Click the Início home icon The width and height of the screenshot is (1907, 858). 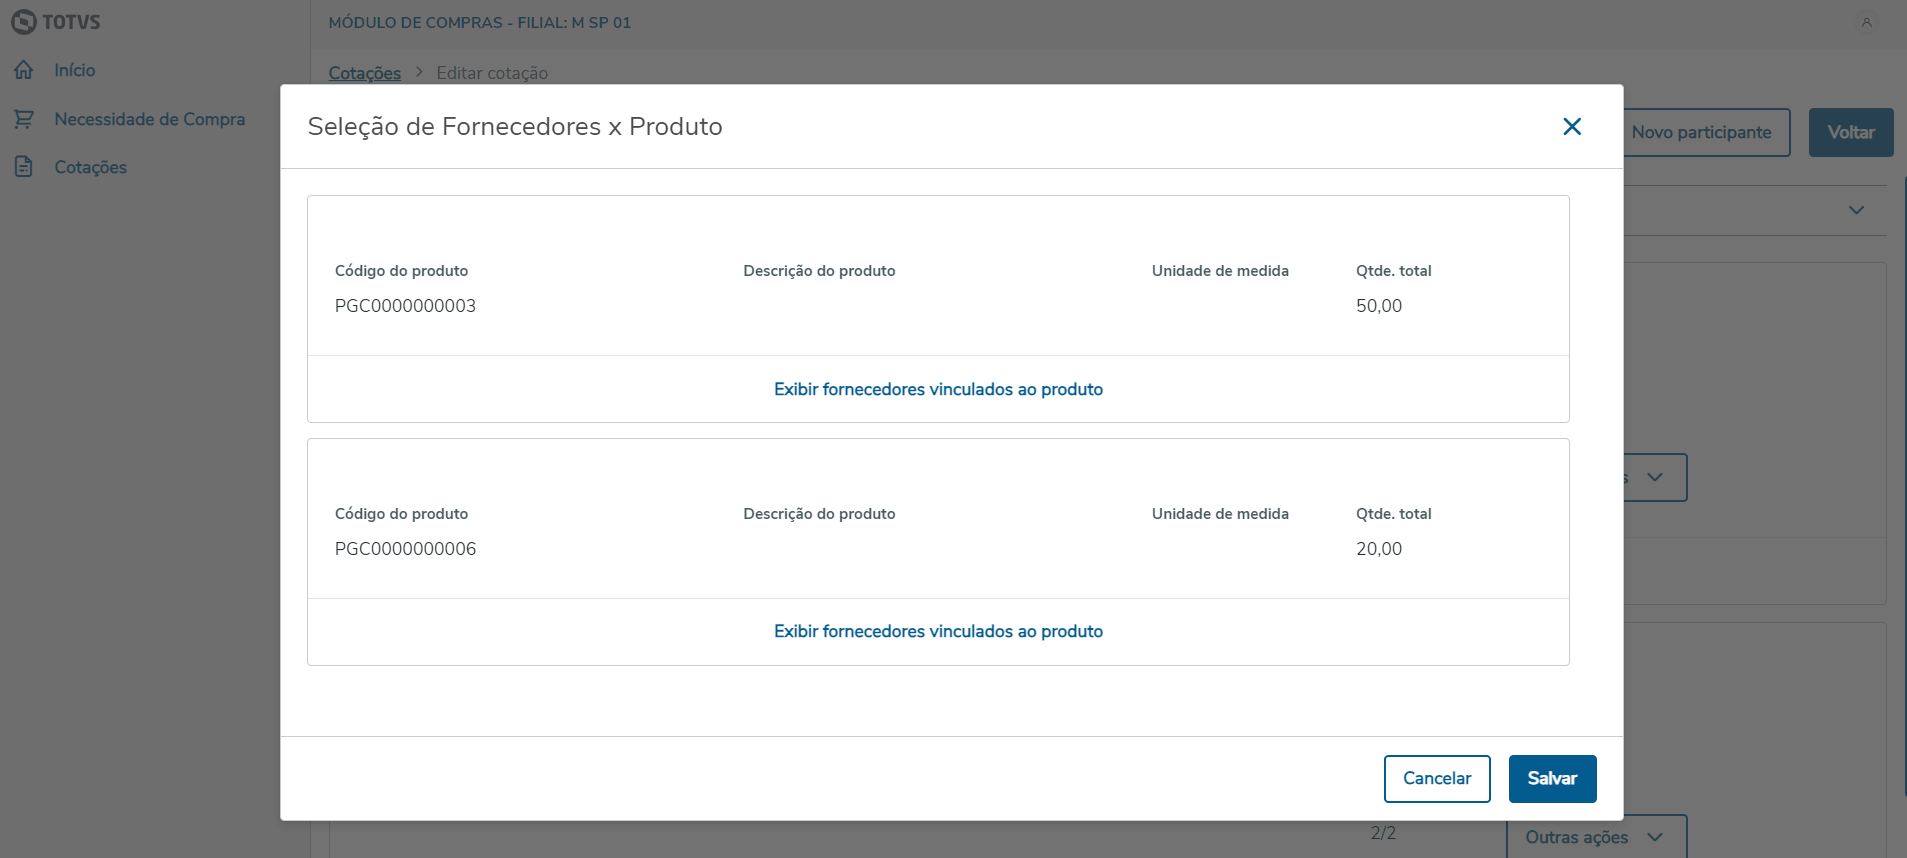[x=24, y=70]
